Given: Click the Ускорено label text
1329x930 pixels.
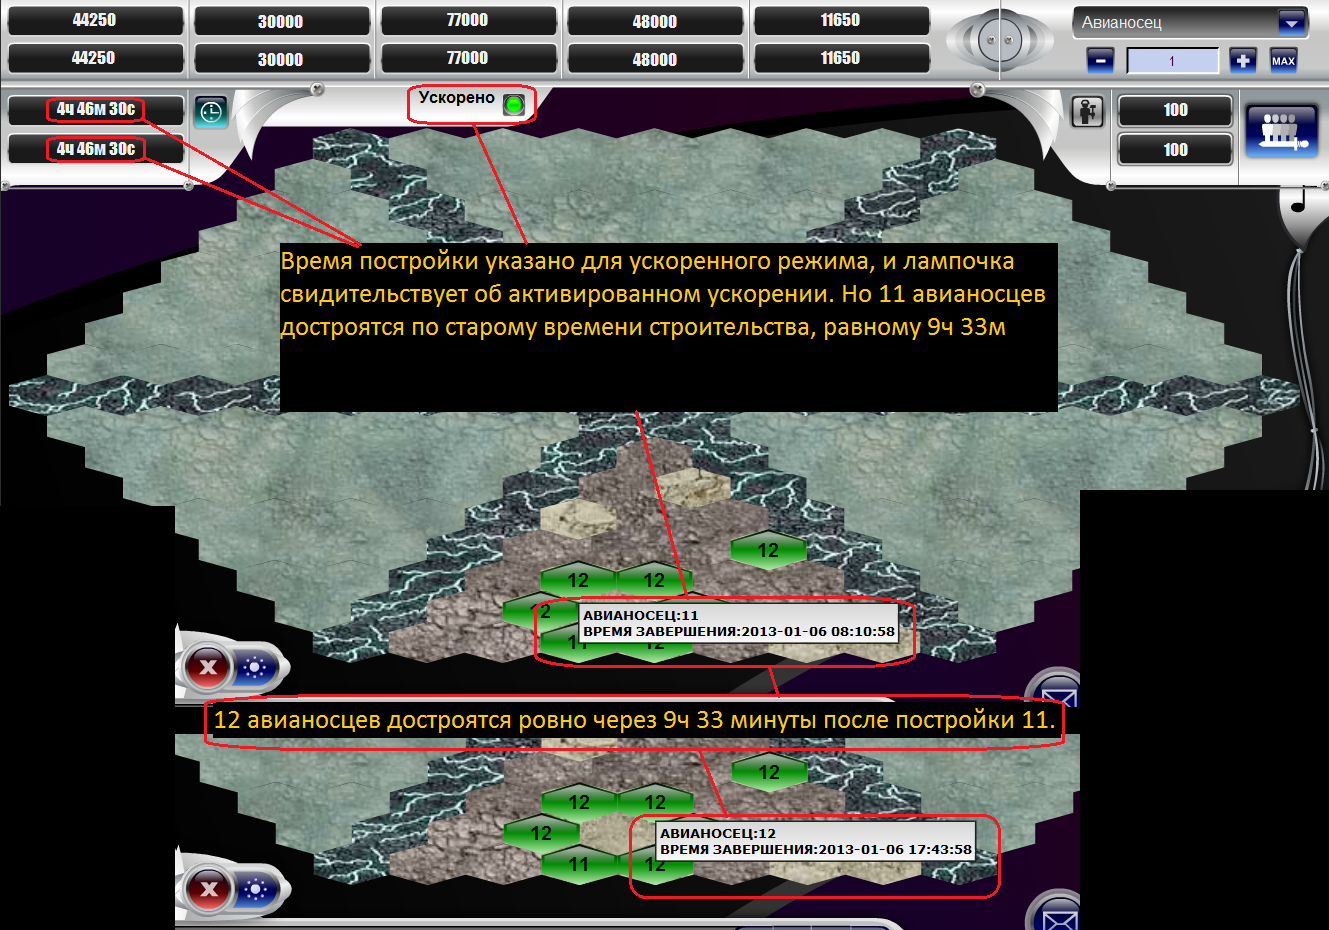Looking at the screenshot, I should pyautogui.click(x=456, y=98).
